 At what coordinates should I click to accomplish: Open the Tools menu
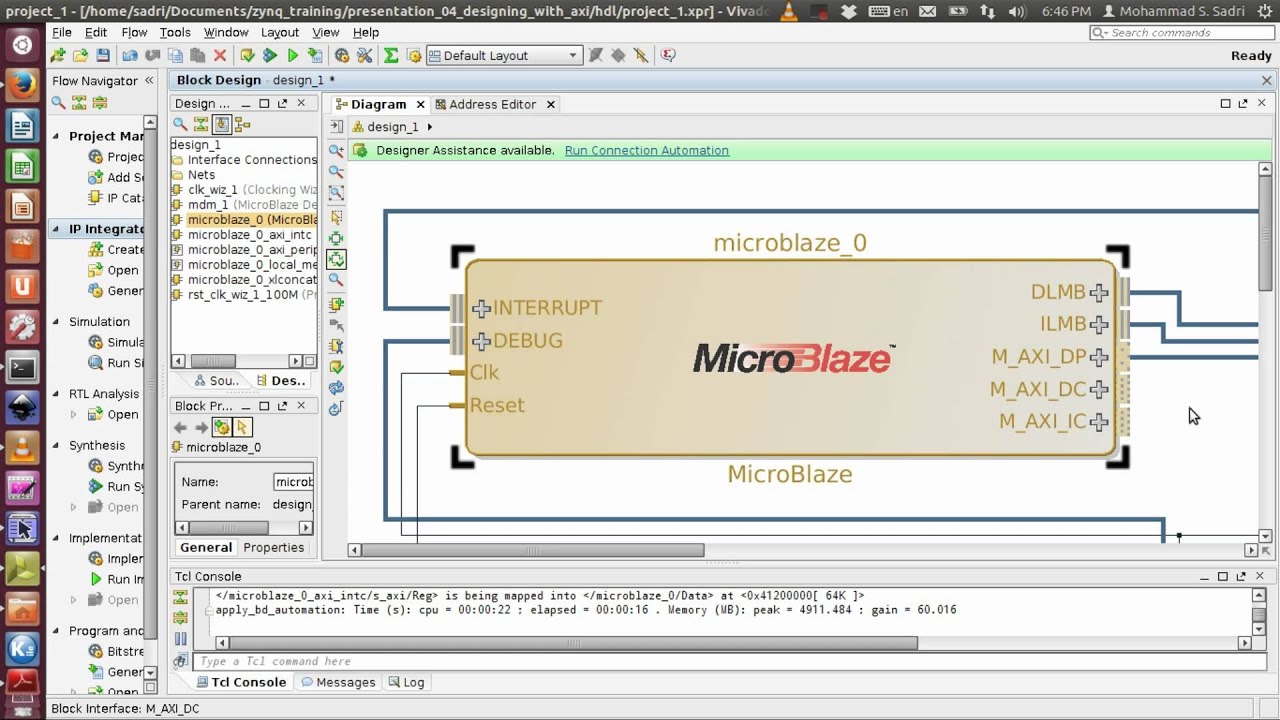[x=174, y=32]
